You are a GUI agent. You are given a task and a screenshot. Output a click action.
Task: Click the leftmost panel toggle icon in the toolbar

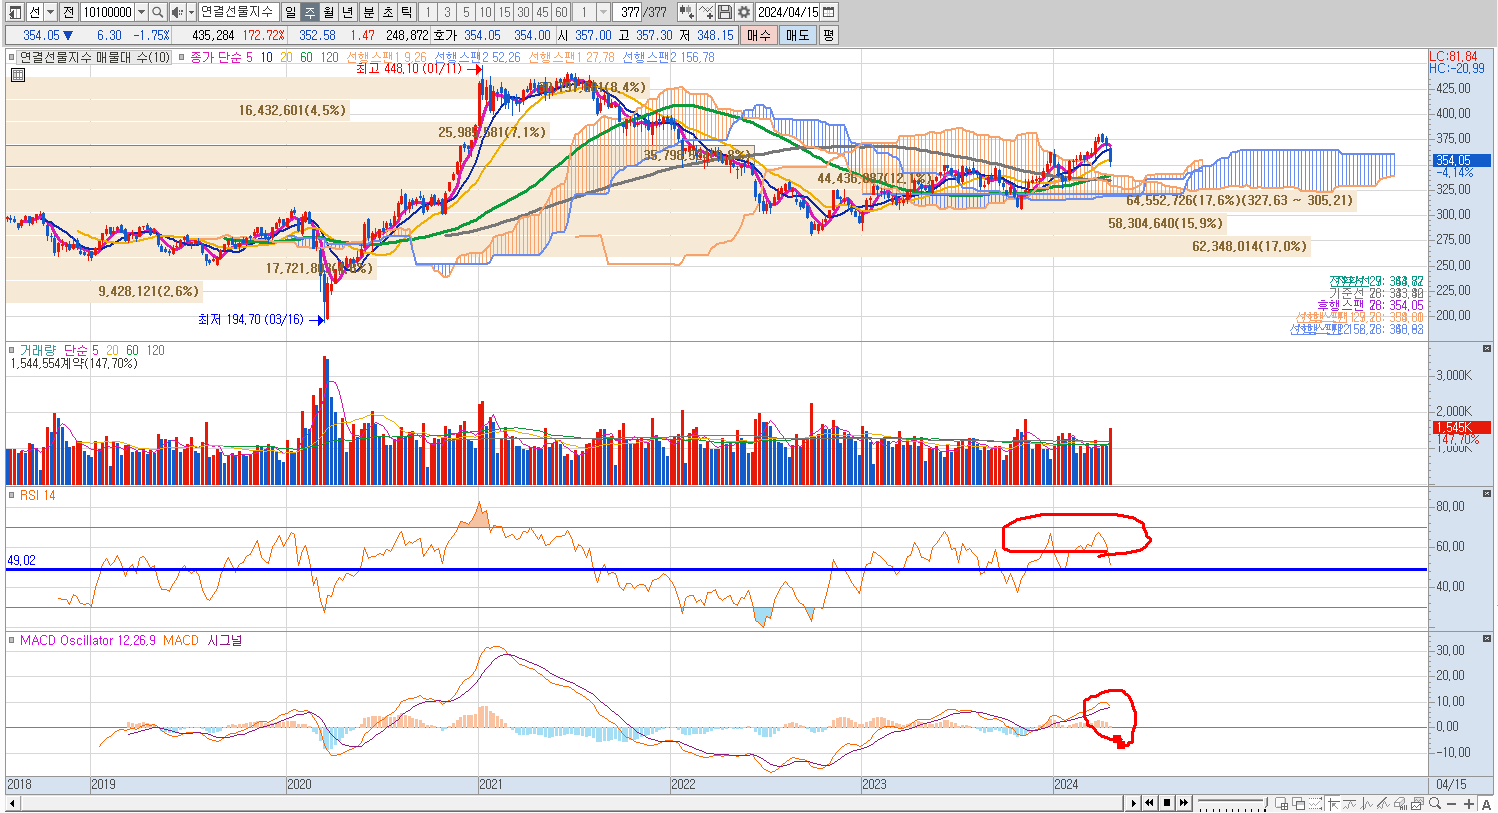click(15, 12)
